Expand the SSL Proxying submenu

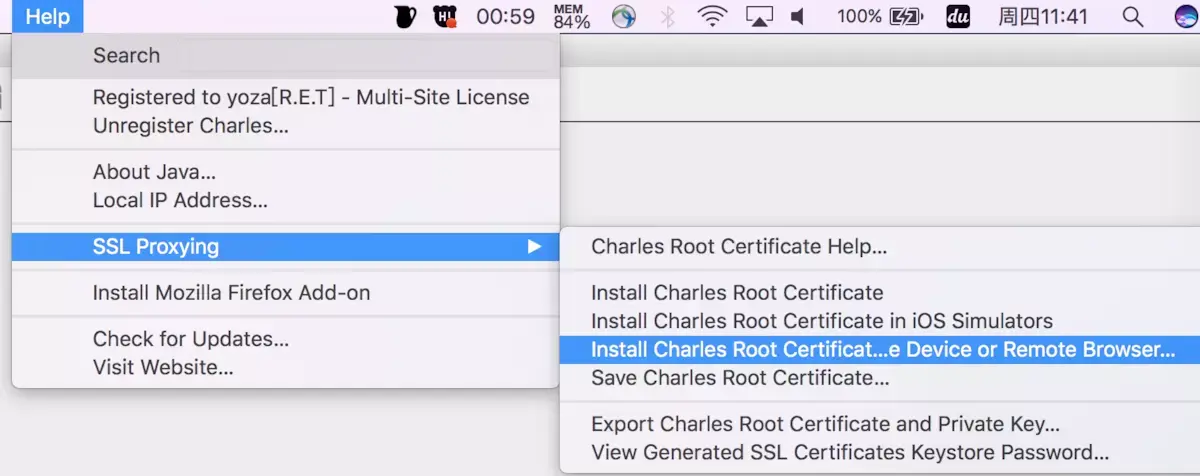click(286, 247)
